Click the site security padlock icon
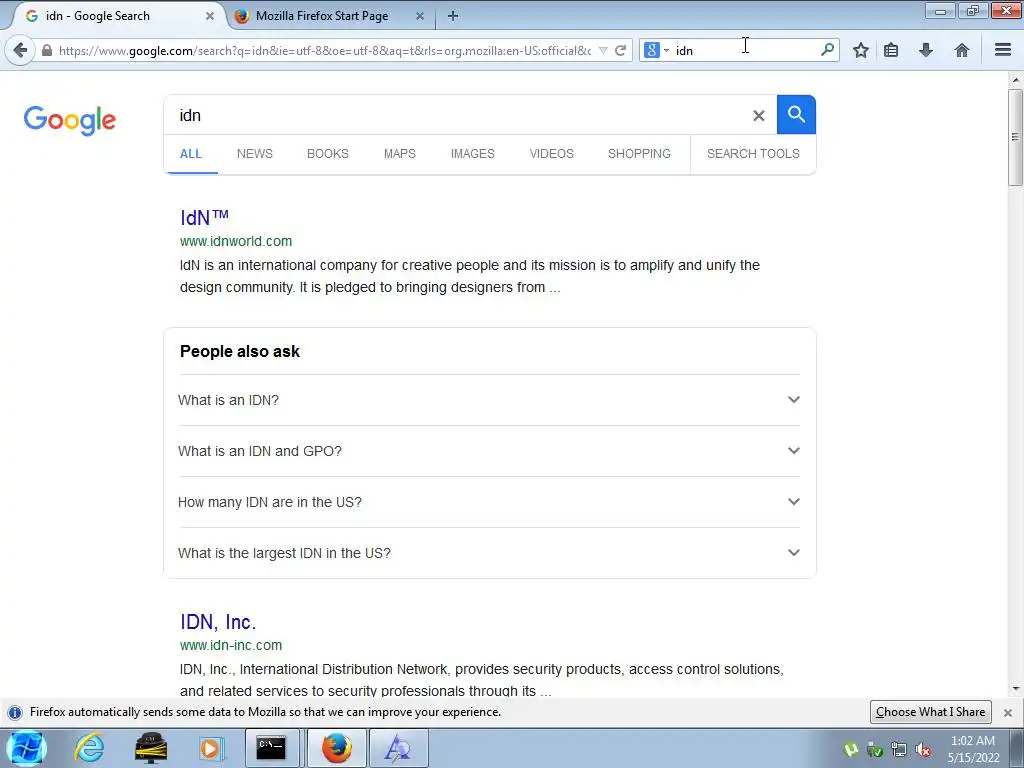This screenshot has width=1024, height=768. click(46, 50)
